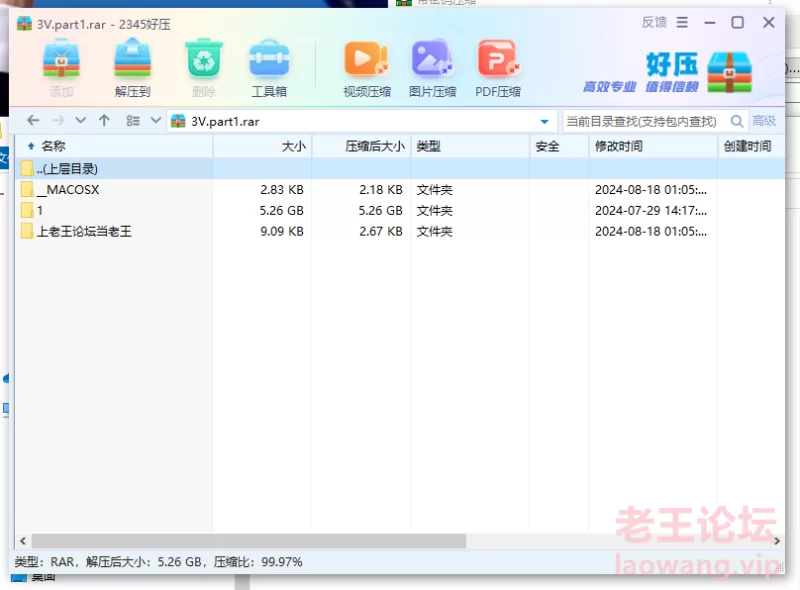The image size is (800, 590).
Task: Sort by 安全 column header
Action: tap(559, 146)
